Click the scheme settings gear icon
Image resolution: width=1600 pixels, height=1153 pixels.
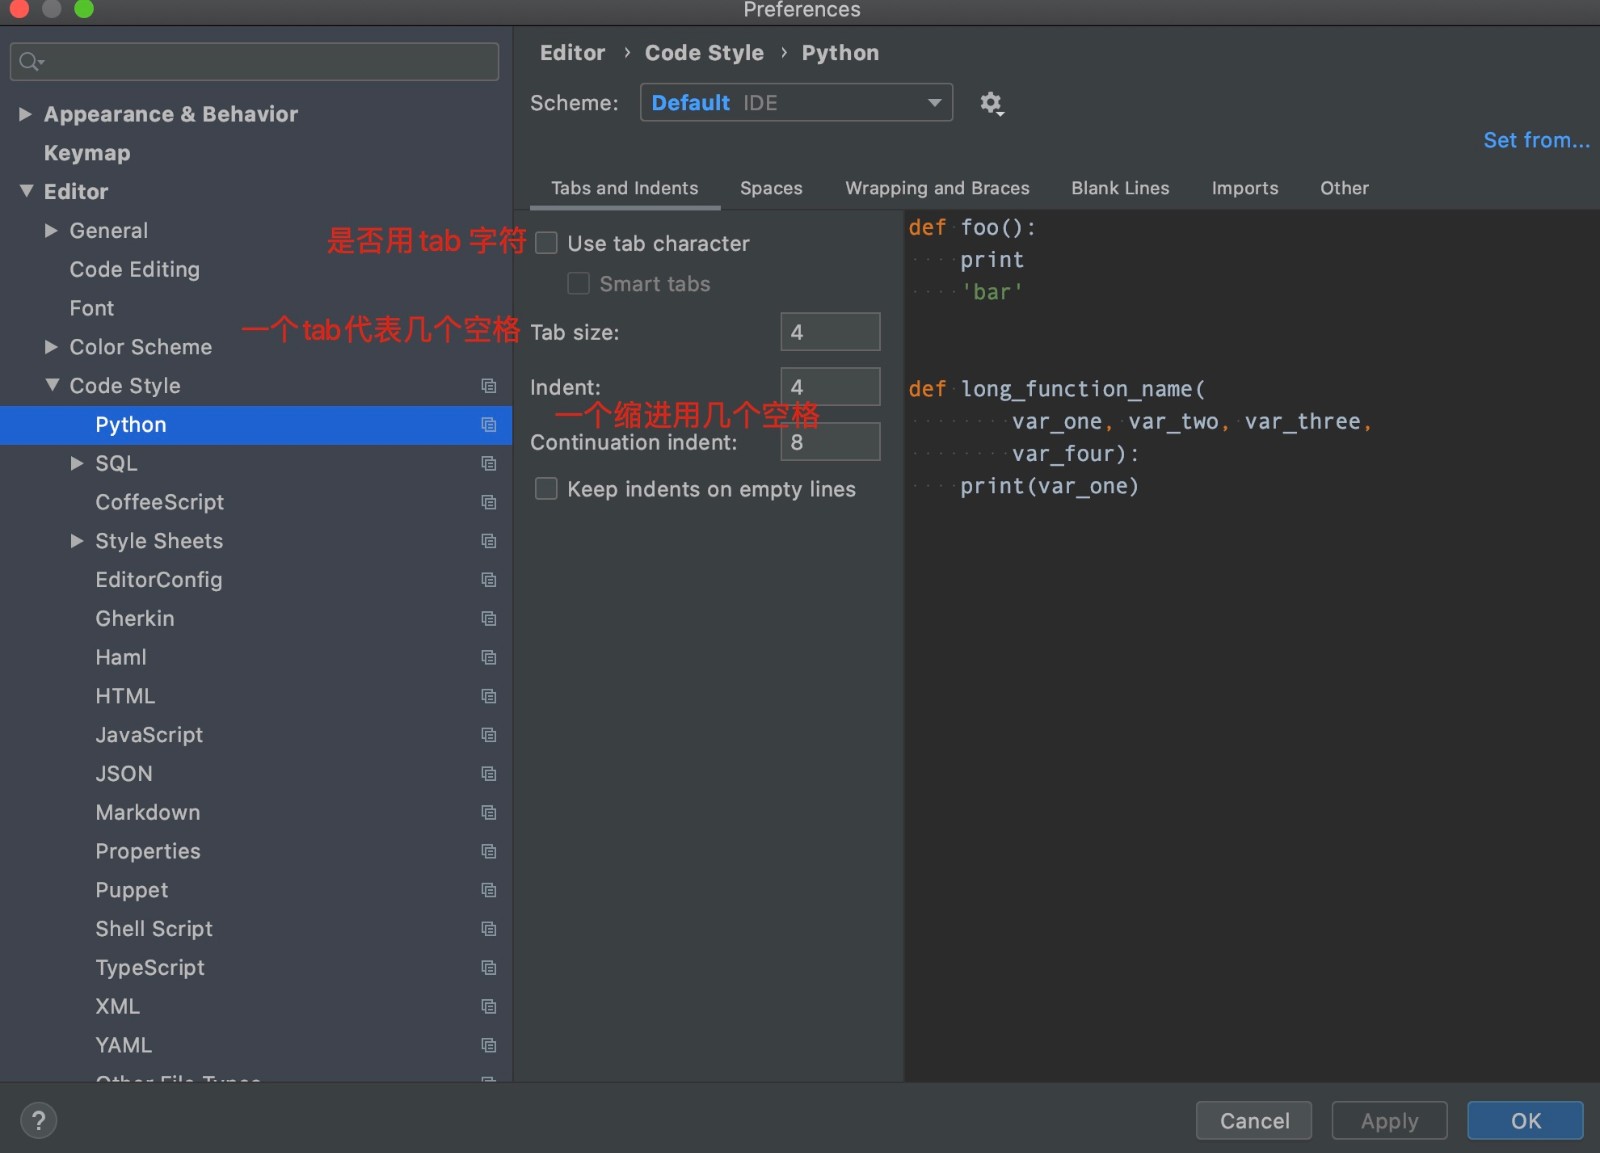click(x=991, y=103)
